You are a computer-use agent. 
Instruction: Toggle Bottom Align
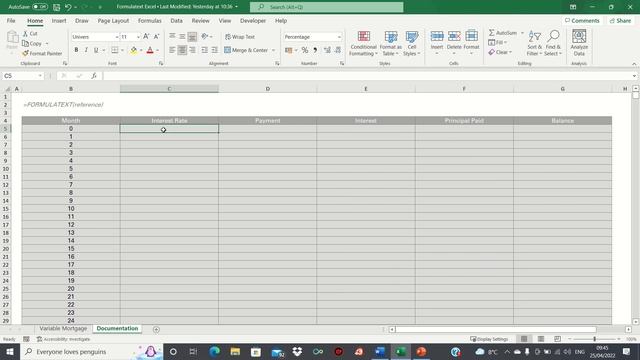(x=192, y=37)
